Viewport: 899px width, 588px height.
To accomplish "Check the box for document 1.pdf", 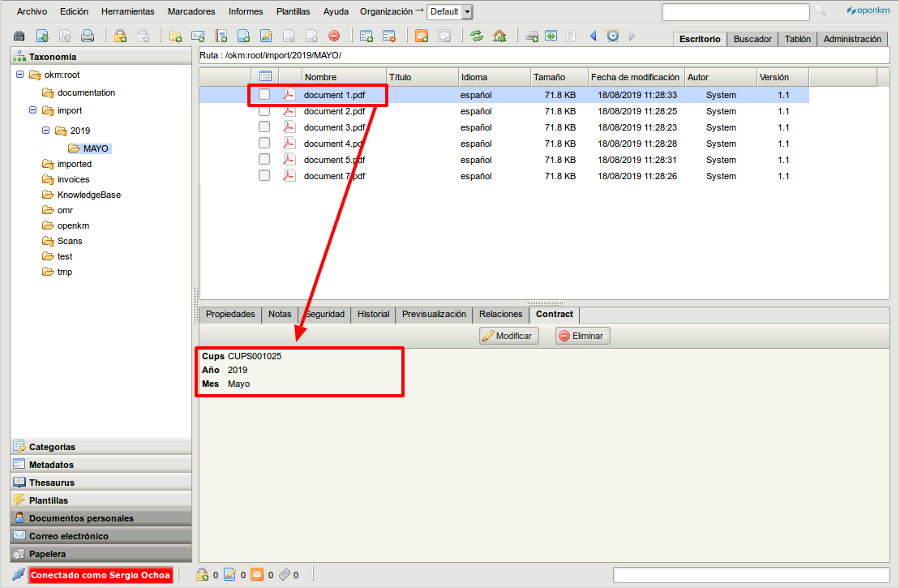I will click(x=264, y=95).
